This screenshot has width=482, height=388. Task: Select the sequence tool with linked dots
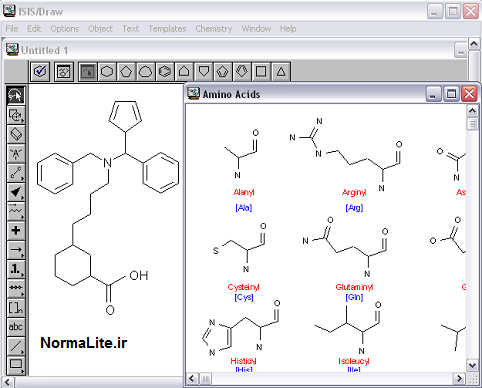point(15,288)
